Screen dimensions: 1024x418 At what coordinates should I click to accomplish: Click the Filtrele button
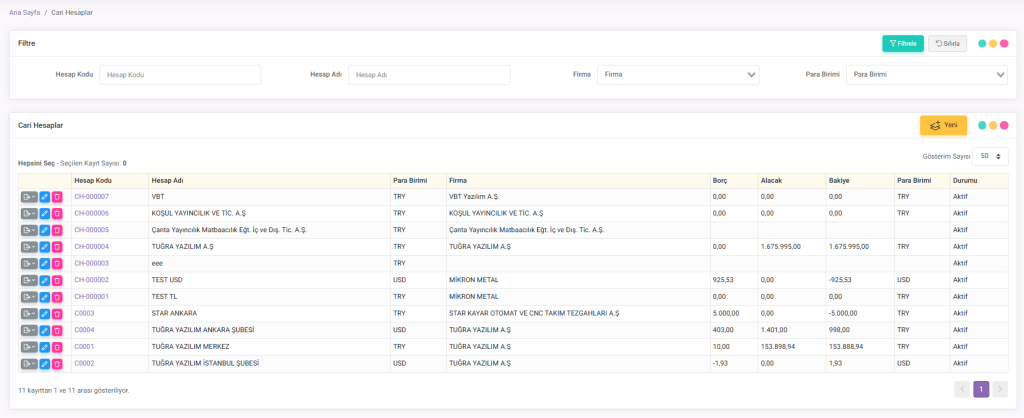902,44
